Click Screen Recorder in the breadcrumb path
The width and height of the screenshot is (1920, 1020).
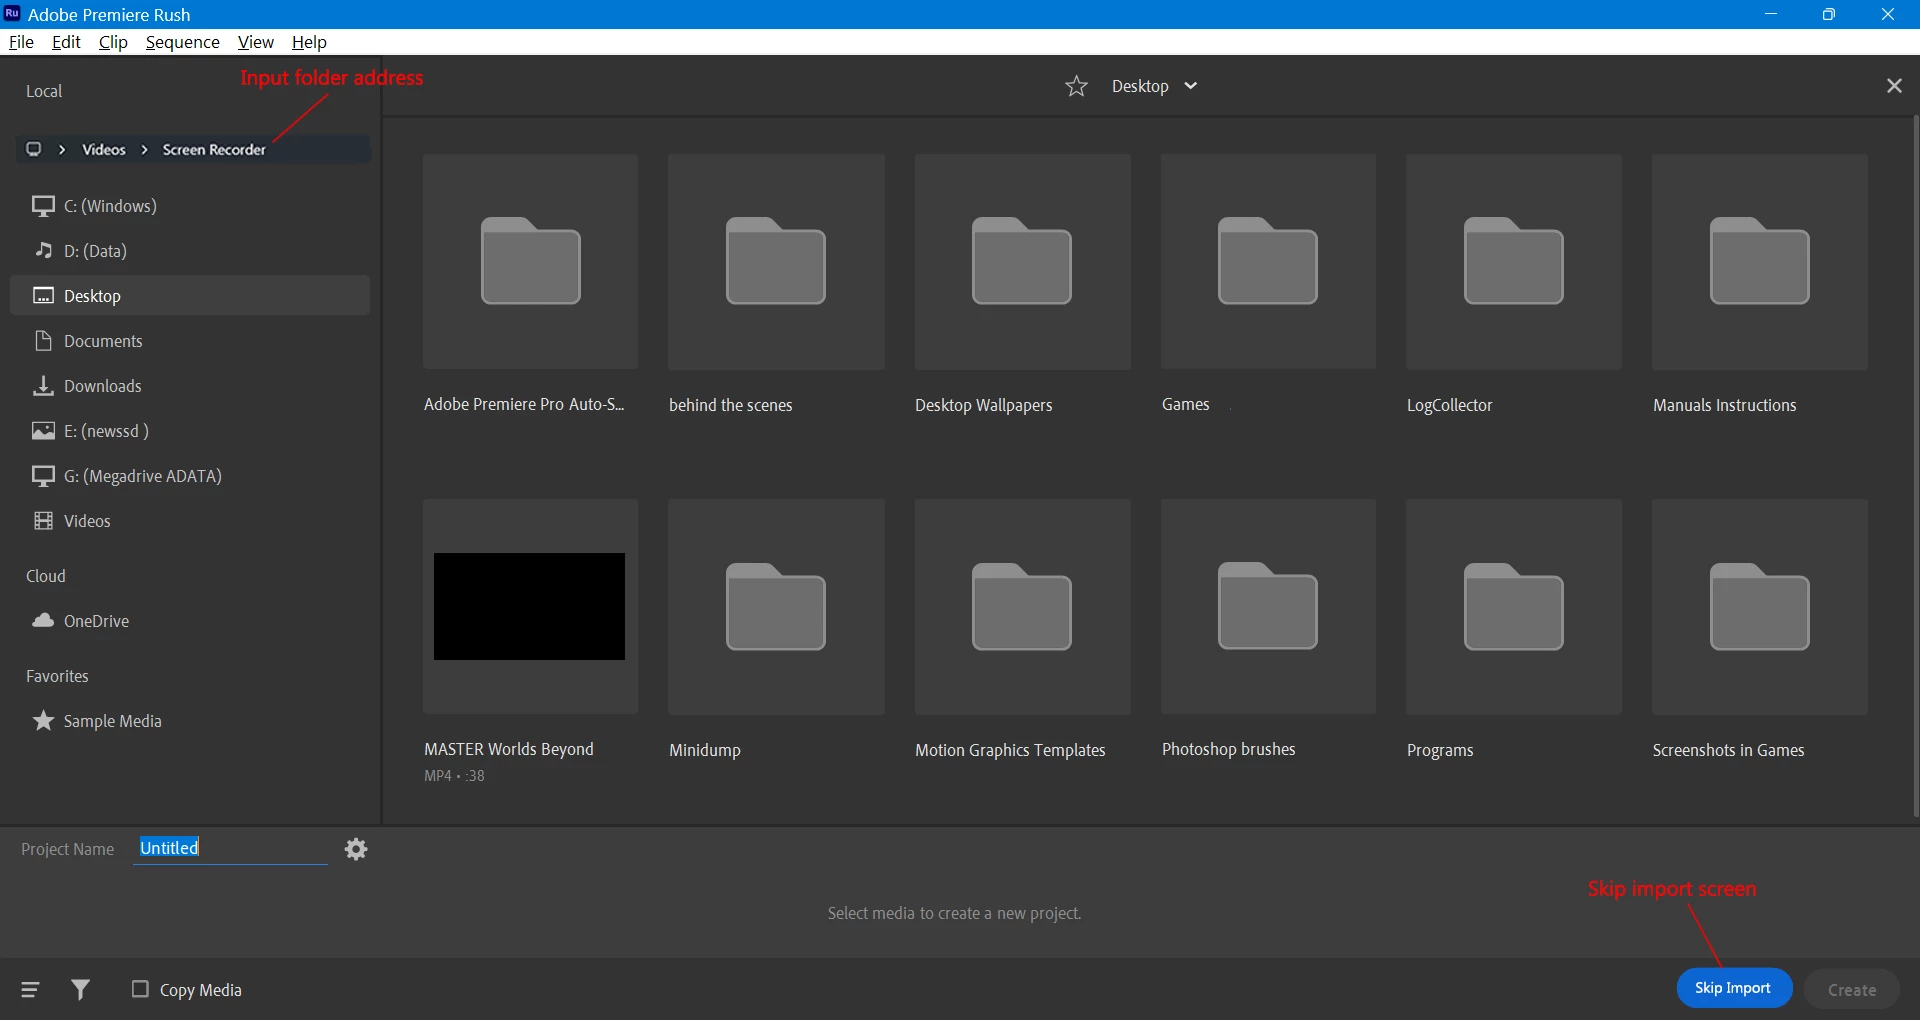point(214,150)
